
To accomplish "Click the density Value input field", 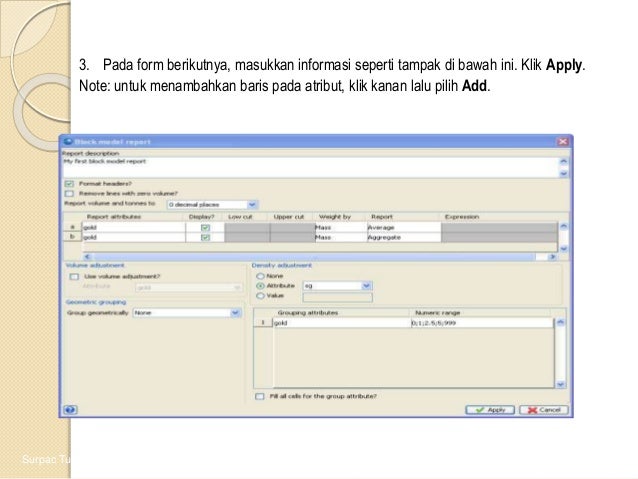I will click(337, 297).
